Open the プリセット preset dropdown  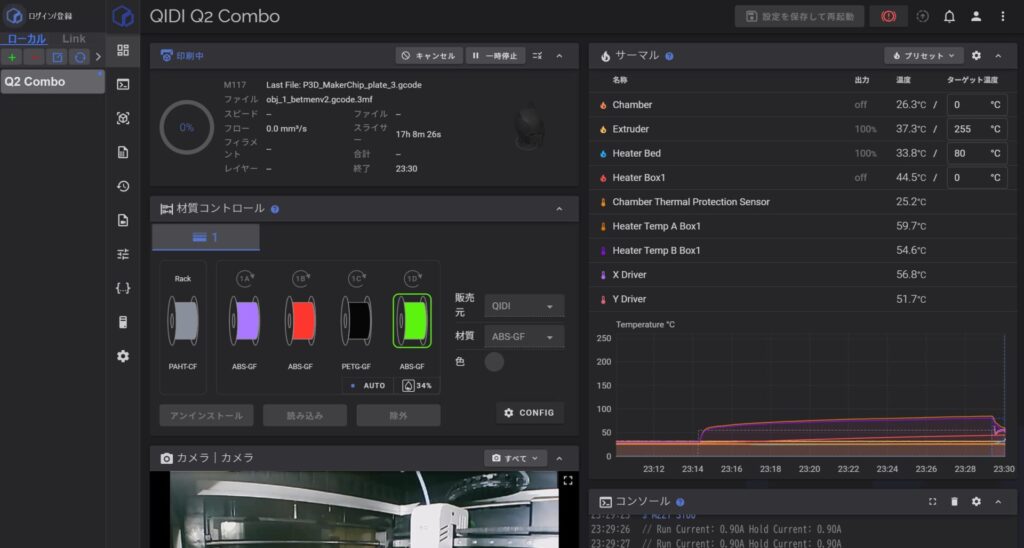tap(923, 56)
